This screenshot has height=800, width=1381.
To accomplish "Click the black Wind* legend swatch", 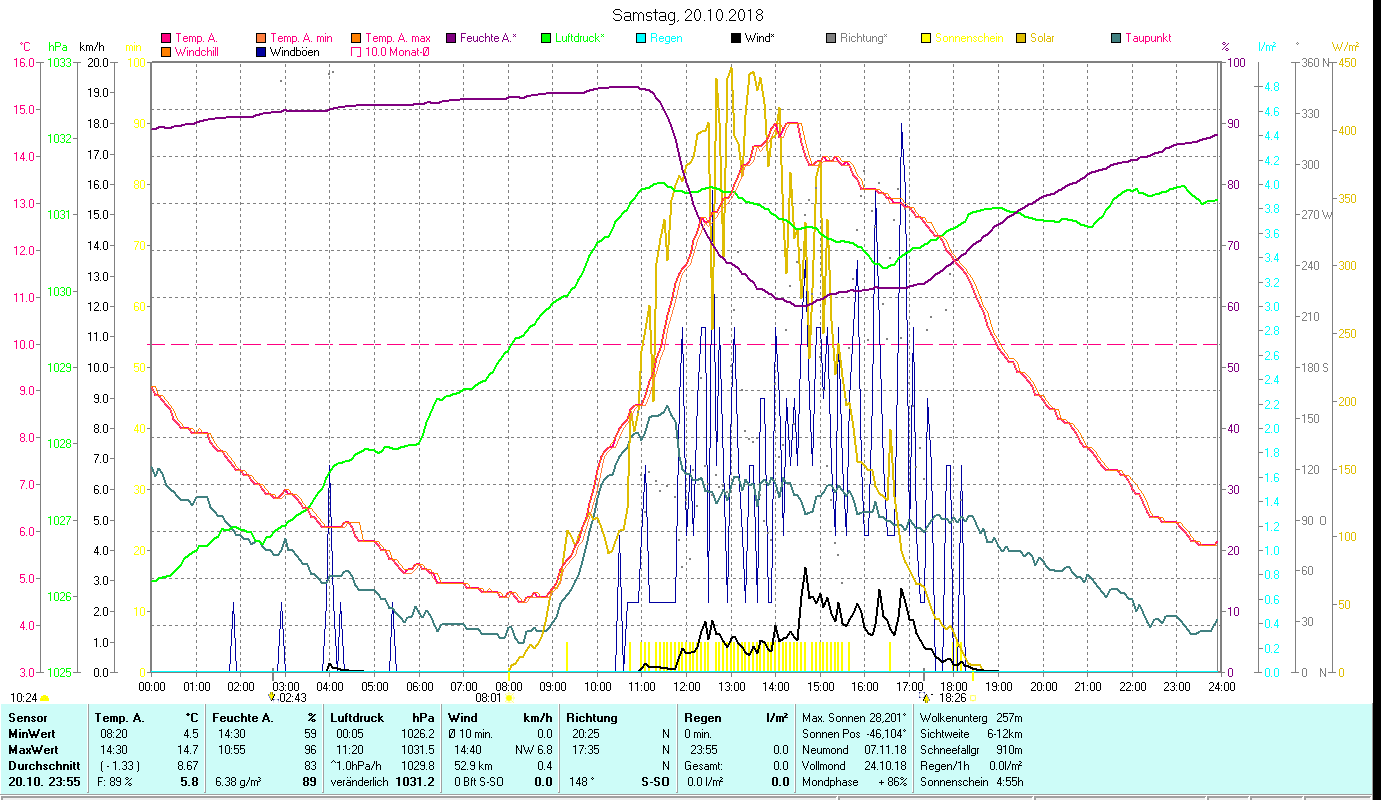I will (735, 39).
